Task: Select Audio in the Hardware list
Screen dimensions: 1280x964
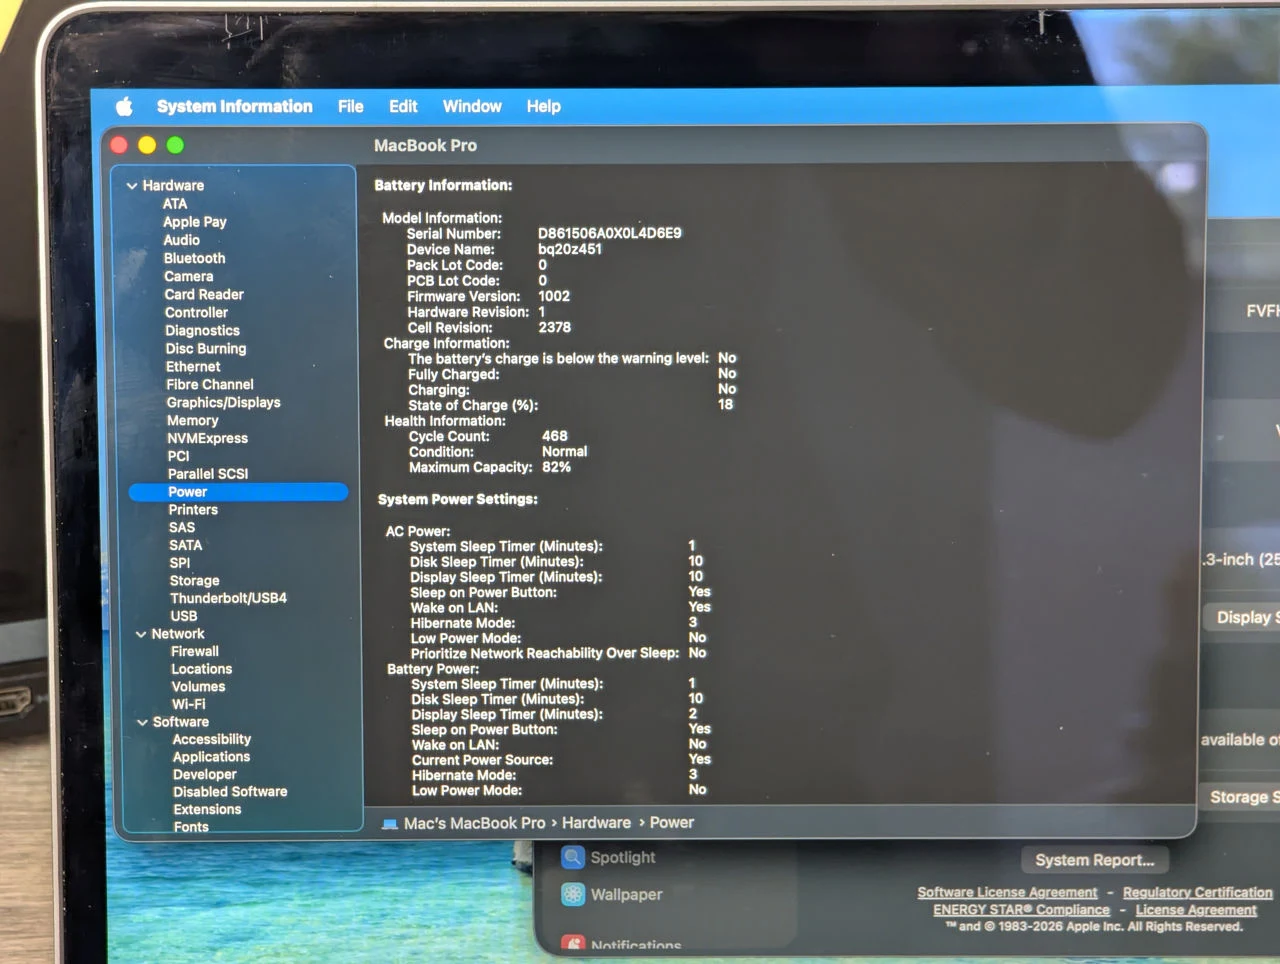Action: pos(181,240)
